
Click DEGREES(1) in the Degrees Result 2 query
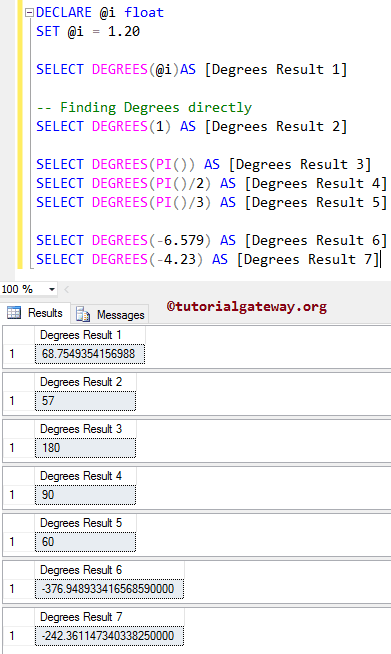(131, 126)
